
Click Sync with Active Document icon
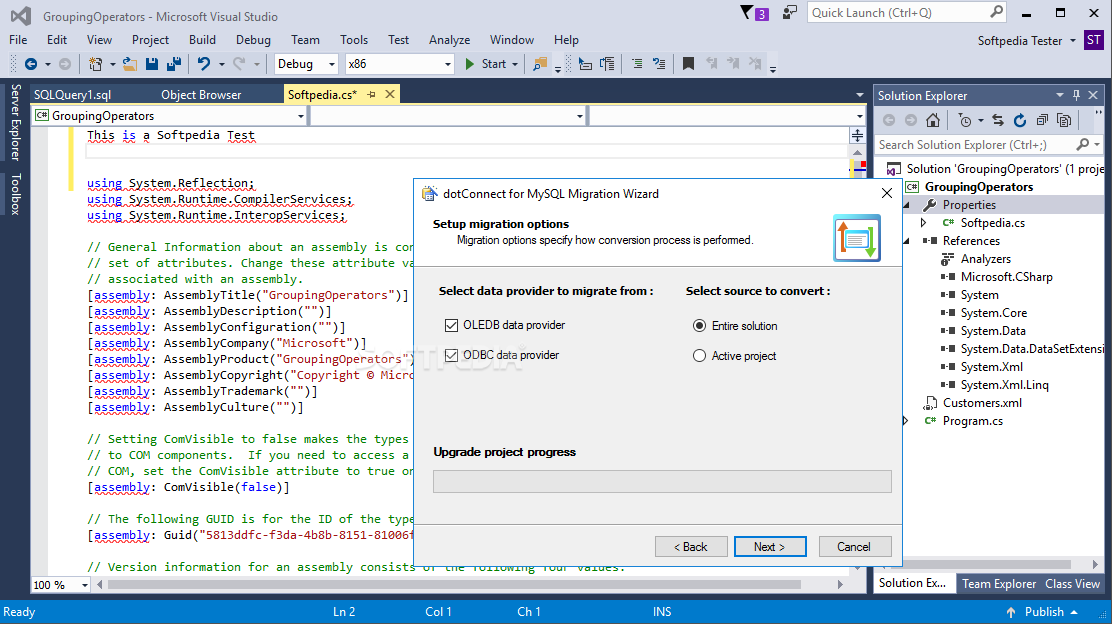pos(998,121)
